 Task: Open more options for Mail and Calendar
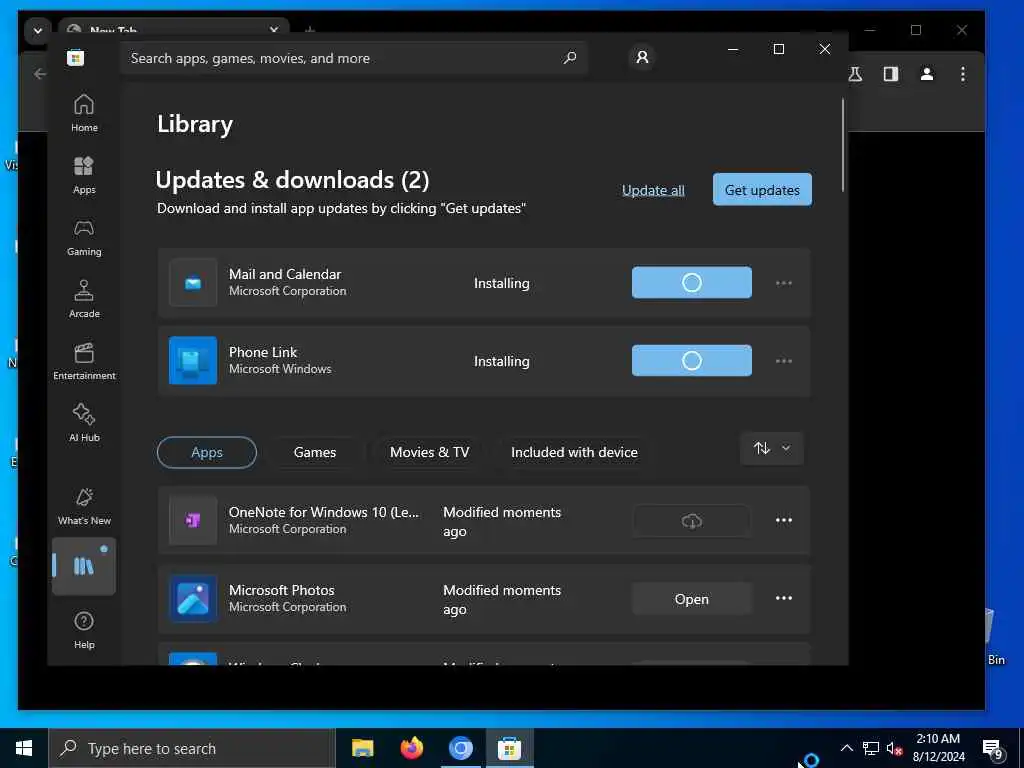coord(784,283)
